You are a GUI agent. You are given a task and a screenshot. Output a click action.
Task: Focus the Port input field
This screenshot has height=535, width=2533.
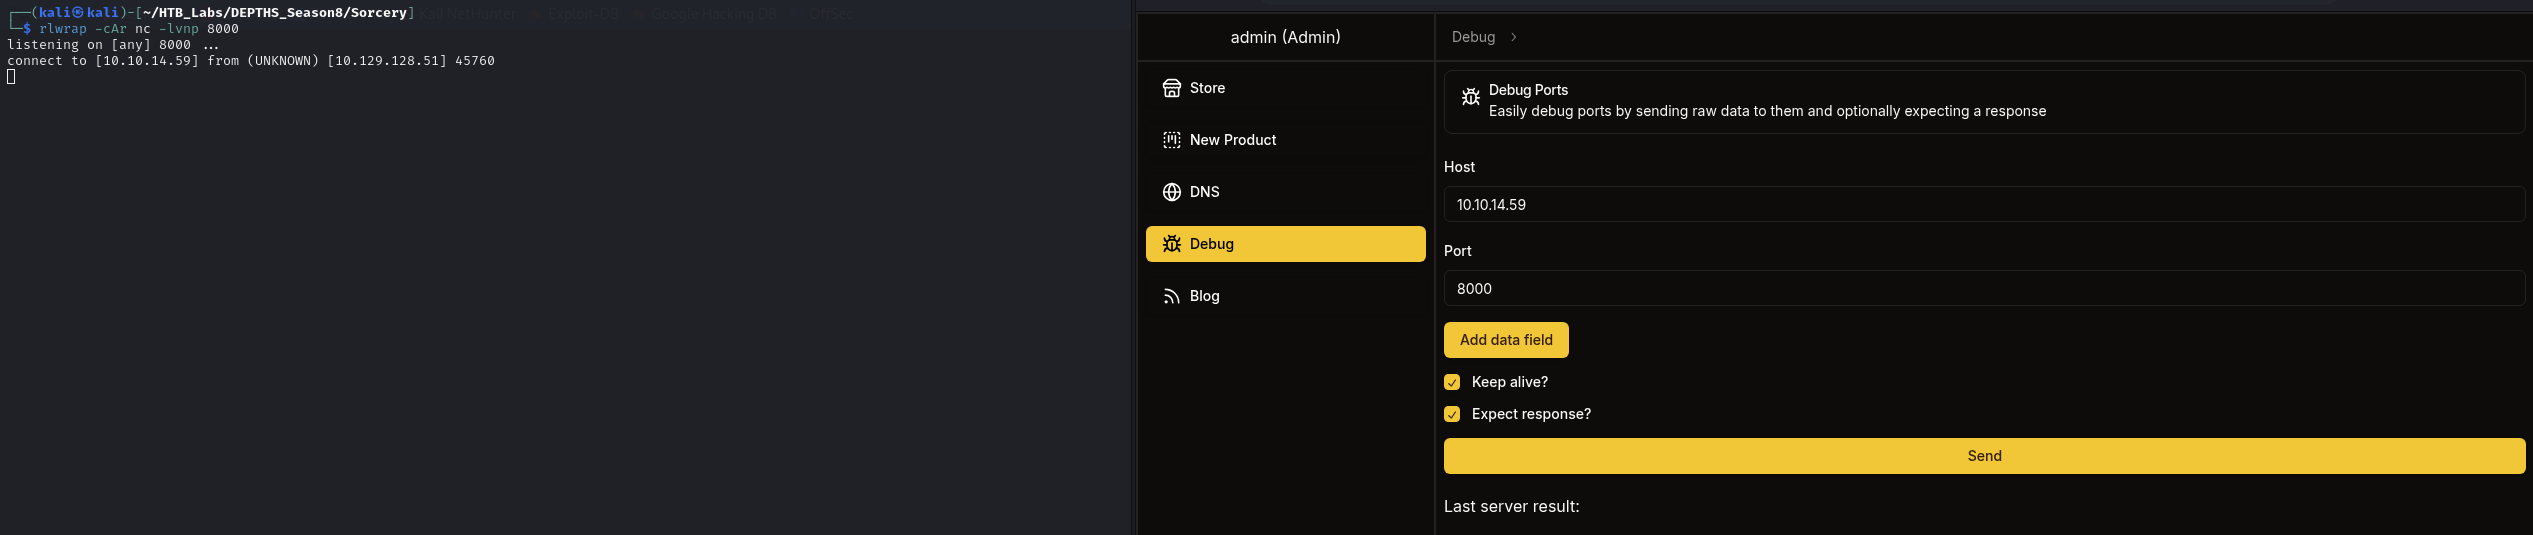[1984, 288]
